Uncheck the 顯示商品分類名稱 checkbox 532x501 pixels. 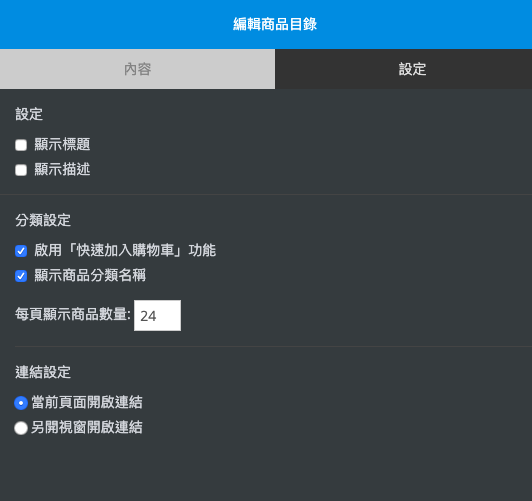pos(21,276)
